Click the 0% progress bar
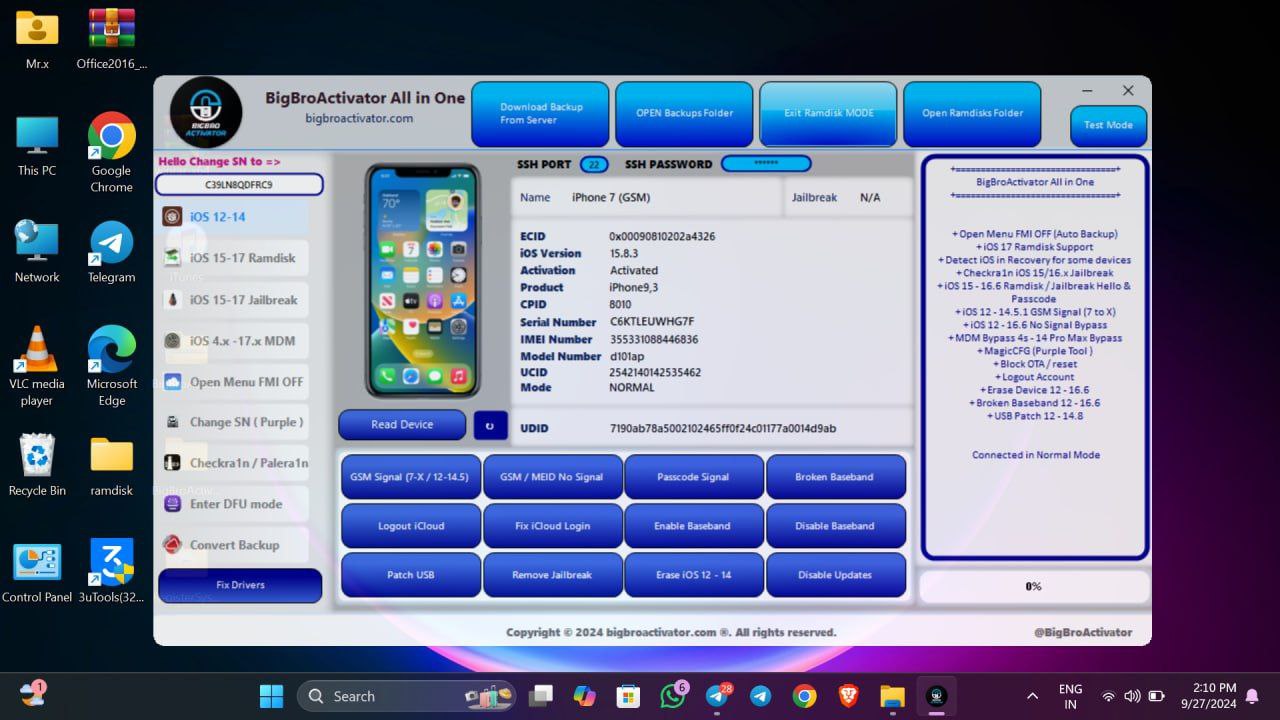This screenshot has height=720, width=1280. [1034, 587]
